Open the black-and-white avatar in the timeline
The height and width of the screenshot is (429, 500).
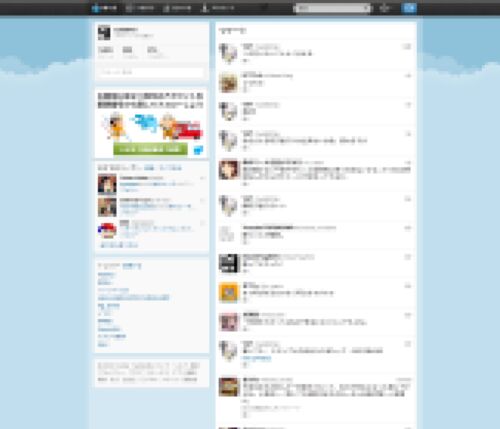pyautogui.click(x=228, y=263)
